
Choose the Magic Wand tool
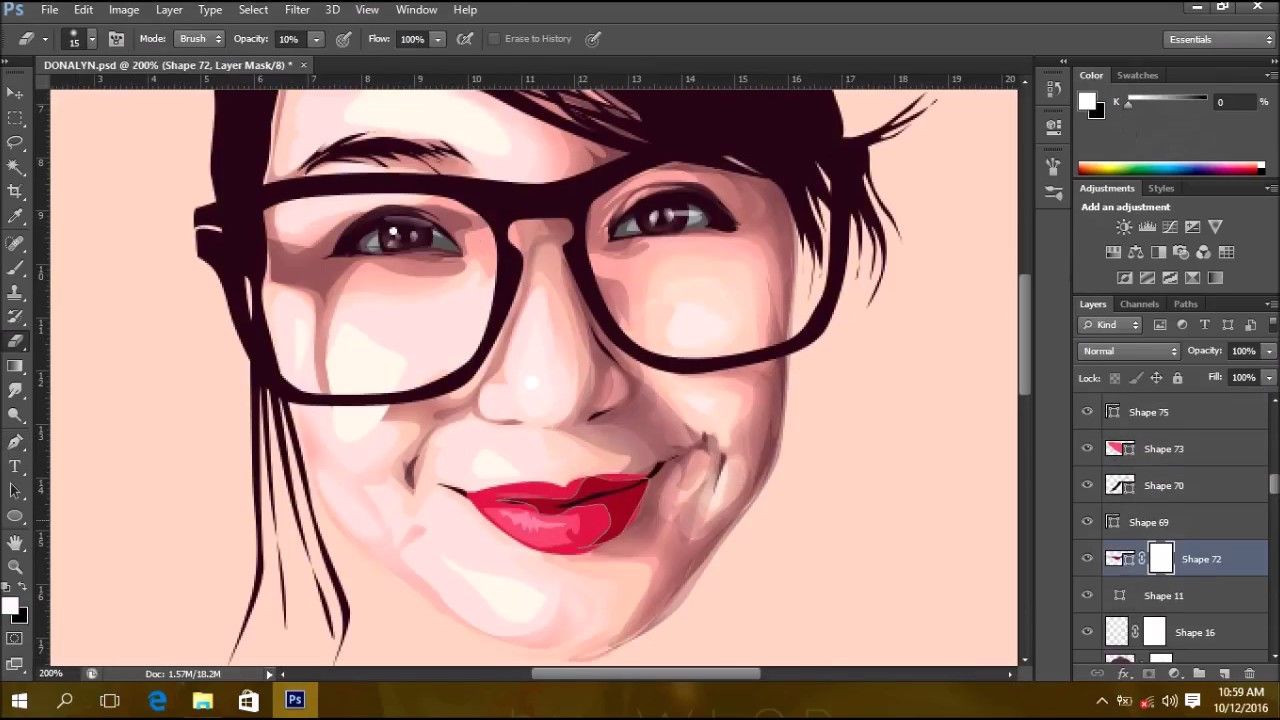pos(15,166)
